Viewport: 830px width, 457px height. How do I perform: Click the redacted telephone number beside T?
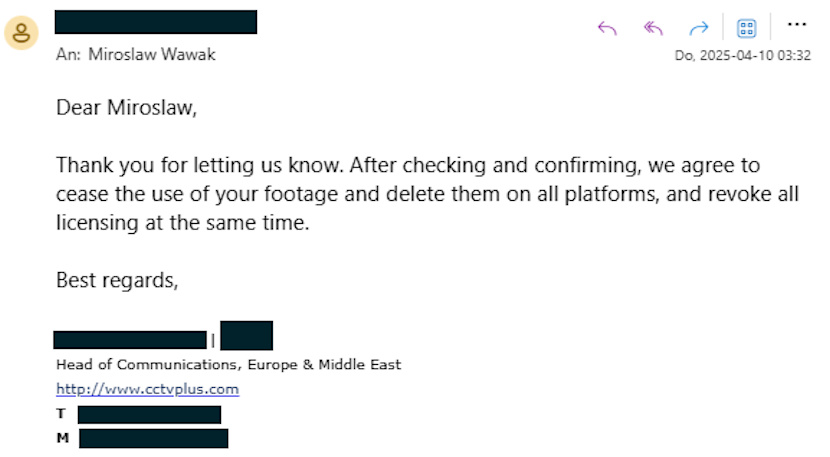coord(149,415)
